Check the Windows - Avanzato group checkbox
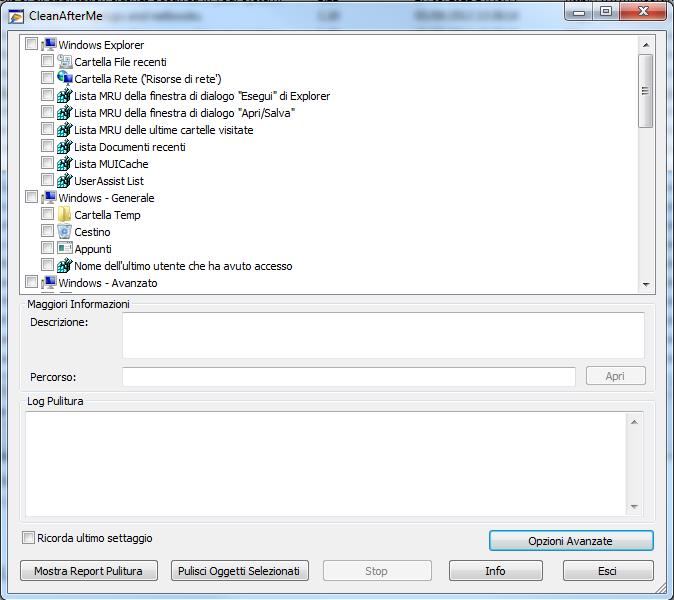 31,282
